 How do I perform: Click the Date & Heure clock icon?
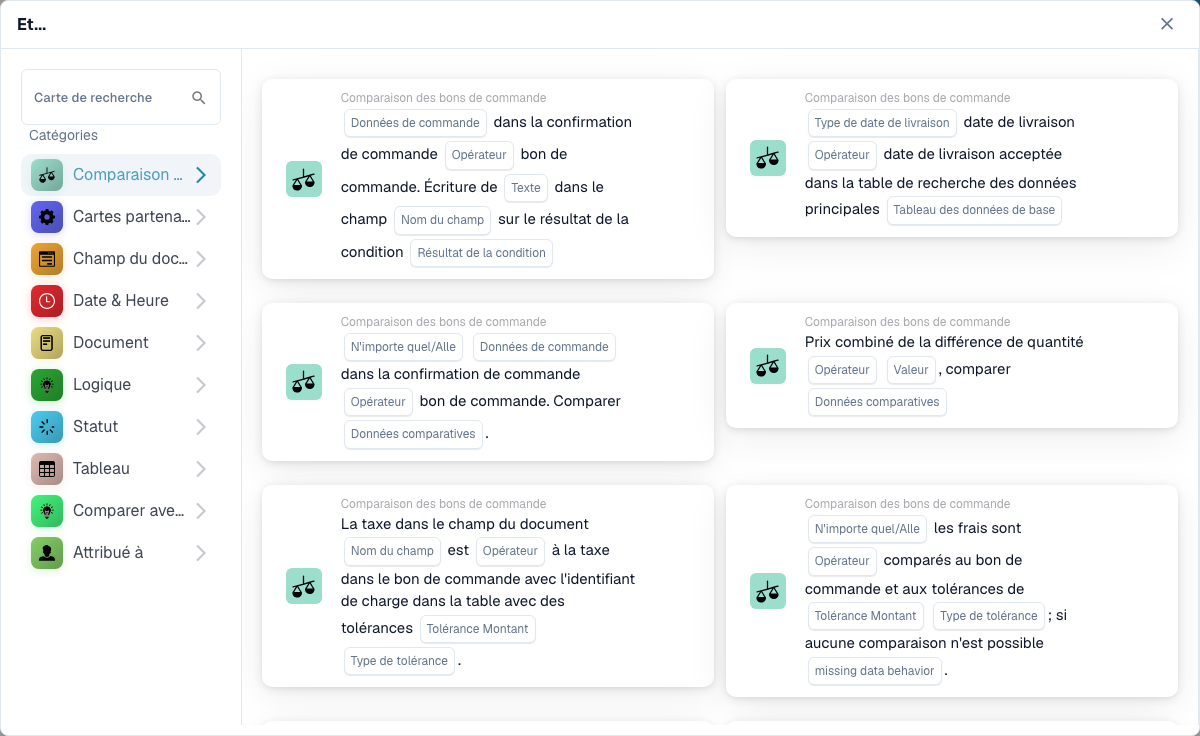(47, 301)
